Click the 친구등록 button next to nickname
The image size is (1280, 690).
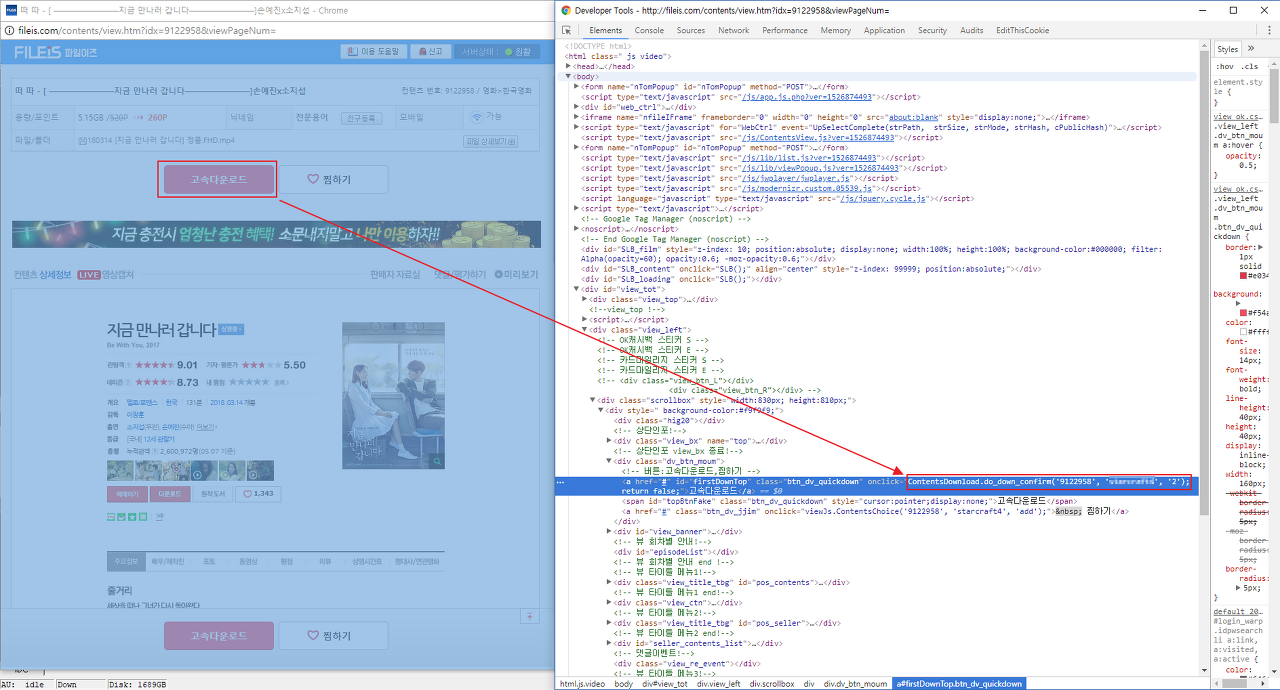tap(361, 117)
